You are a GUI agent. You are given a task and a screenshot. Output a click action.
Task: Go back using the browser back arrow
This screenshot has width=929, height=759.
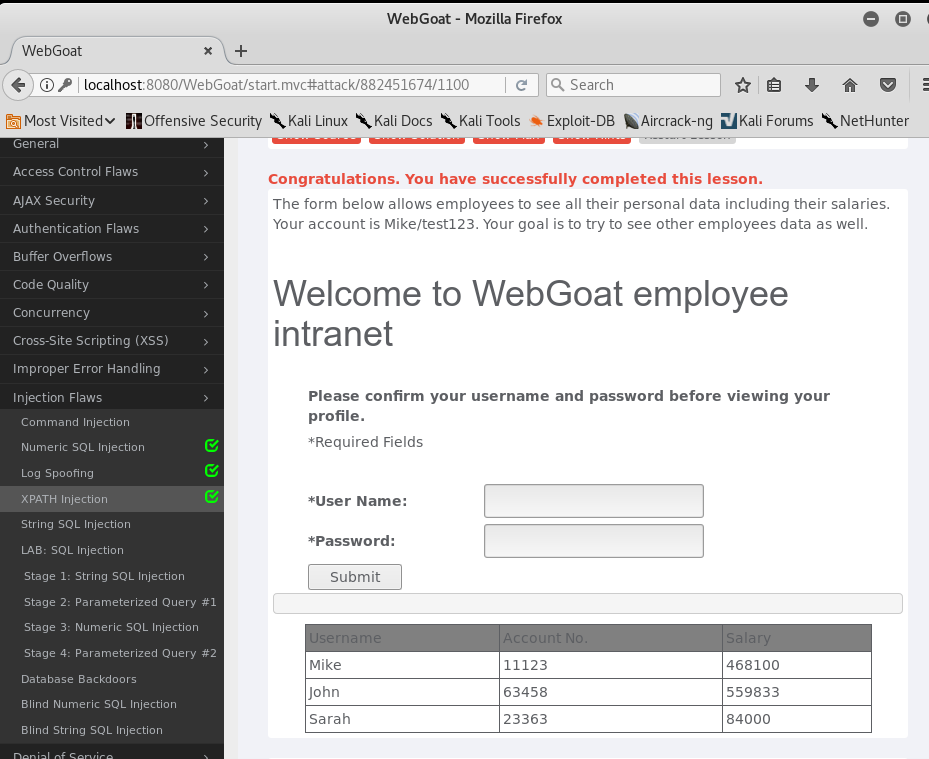click(x=18, y=85)
